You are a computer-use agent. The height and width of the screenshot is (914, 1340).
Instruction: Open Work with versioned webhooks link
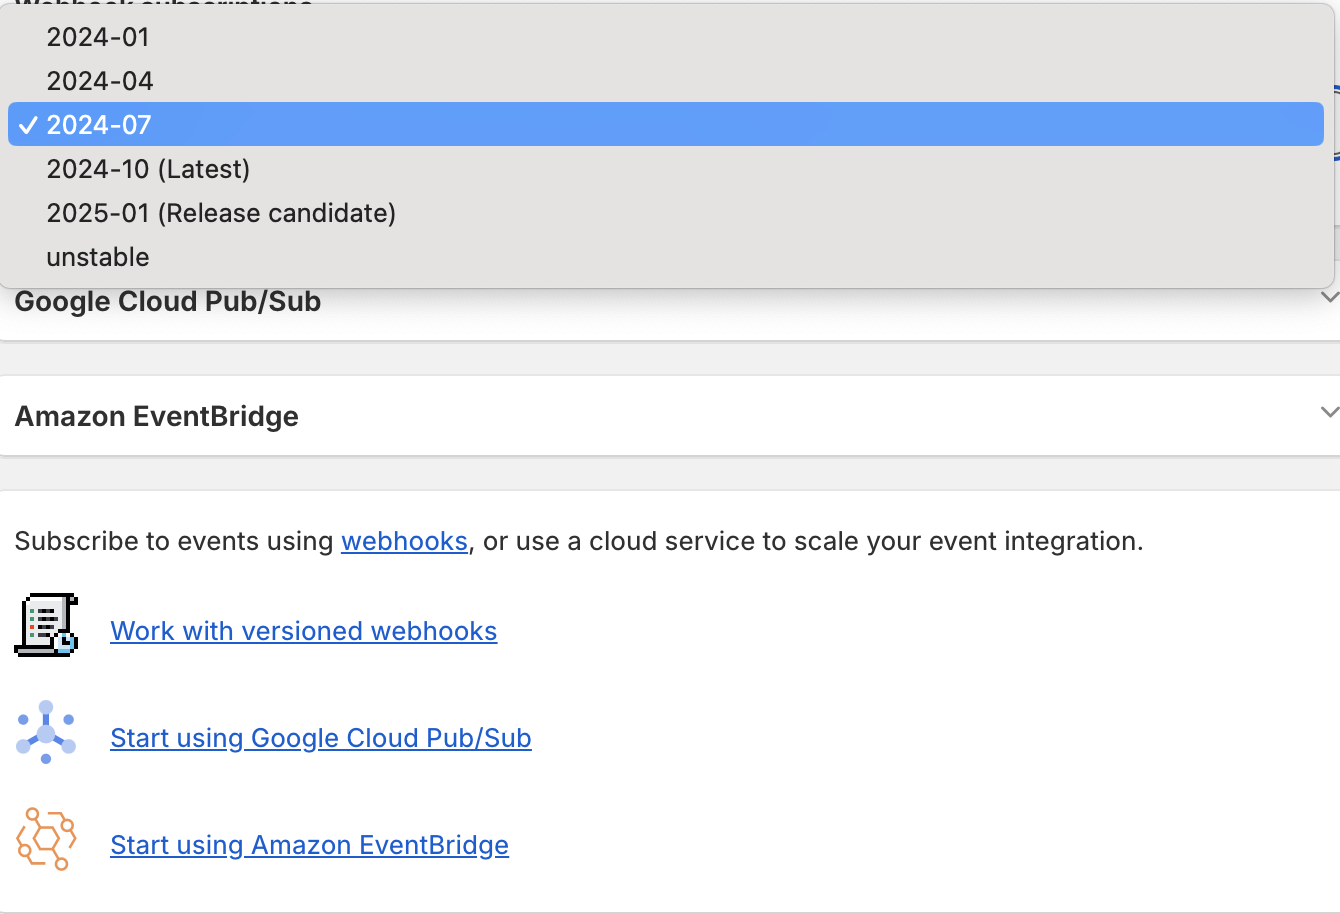pyautogui.click(x=304, y=631)
